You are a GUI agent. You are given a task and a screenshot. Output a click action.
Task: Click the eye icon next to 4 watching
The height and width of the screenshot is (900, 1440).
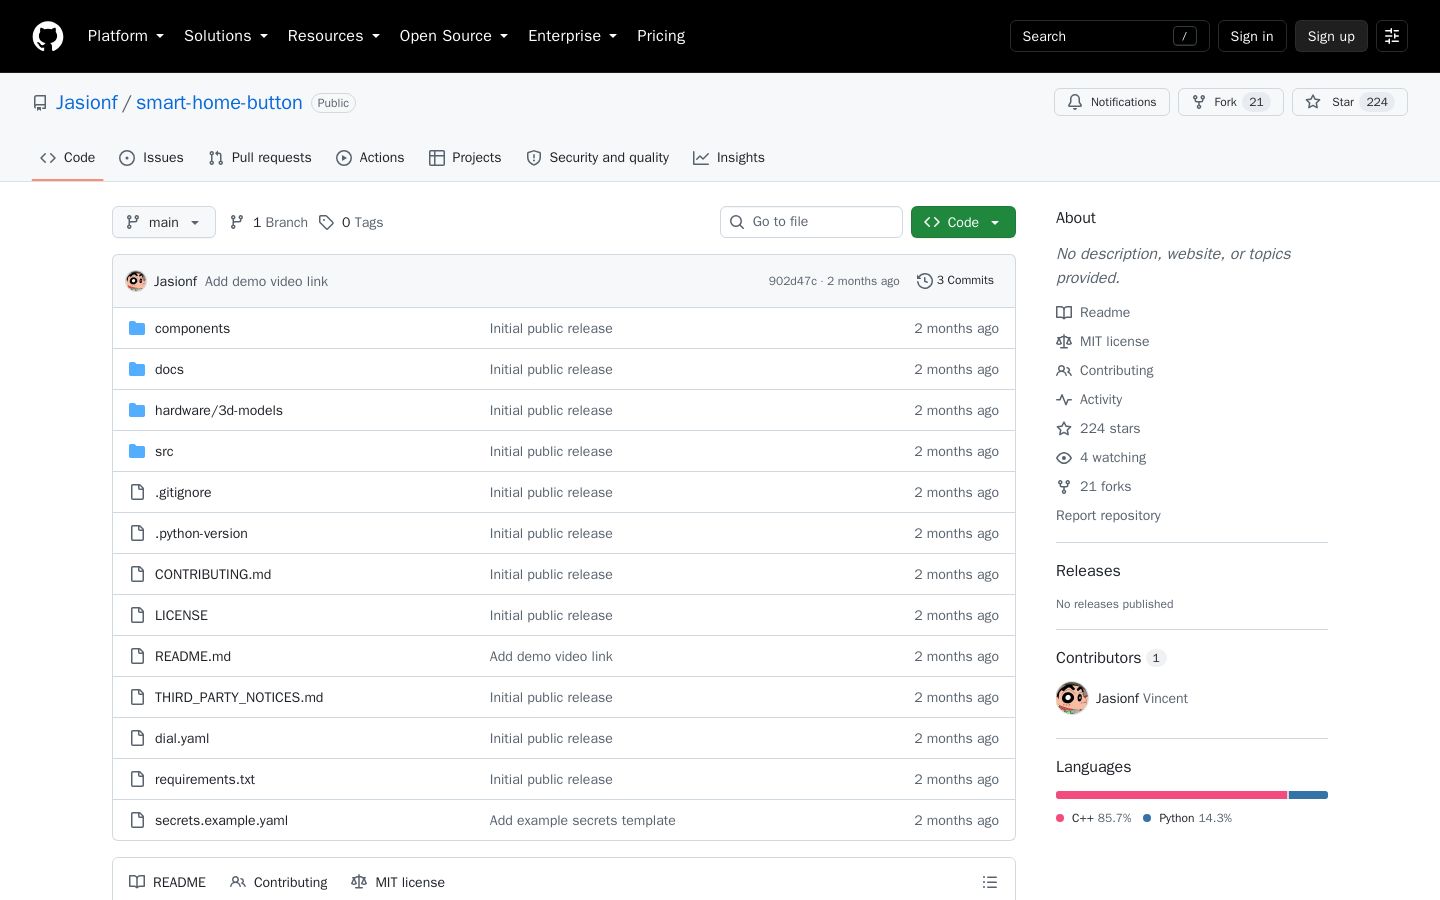tap(1064, 457)
